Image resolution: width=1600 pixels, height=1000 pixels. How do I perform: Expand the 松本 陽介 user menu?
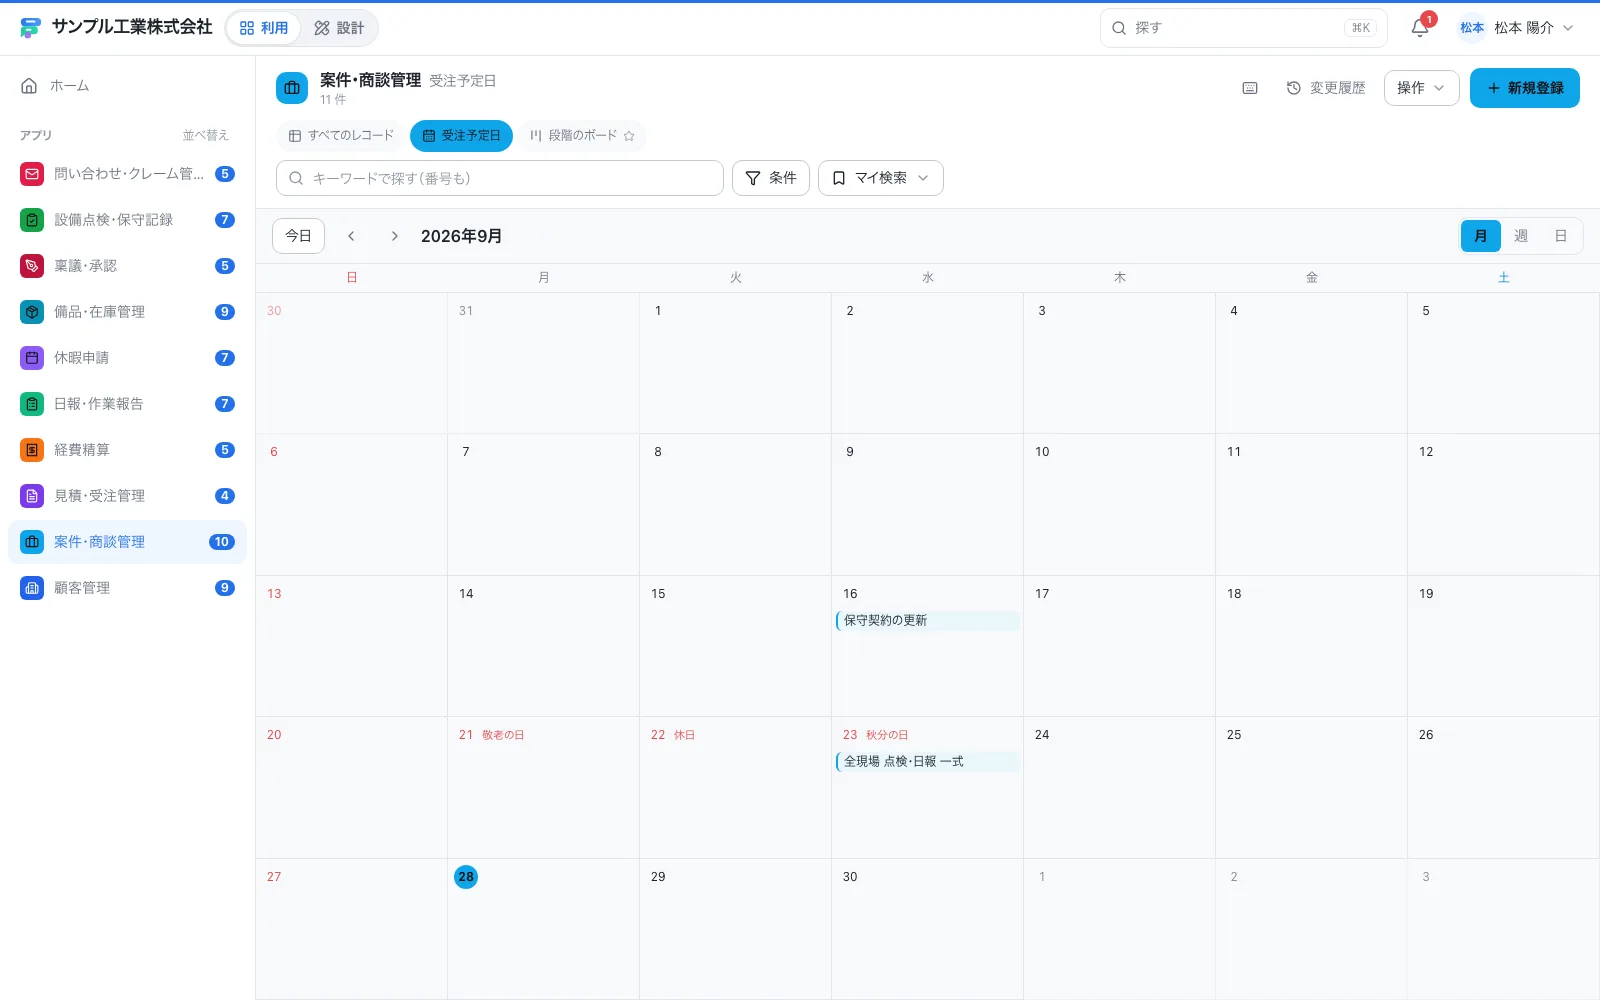(1517, 28)
